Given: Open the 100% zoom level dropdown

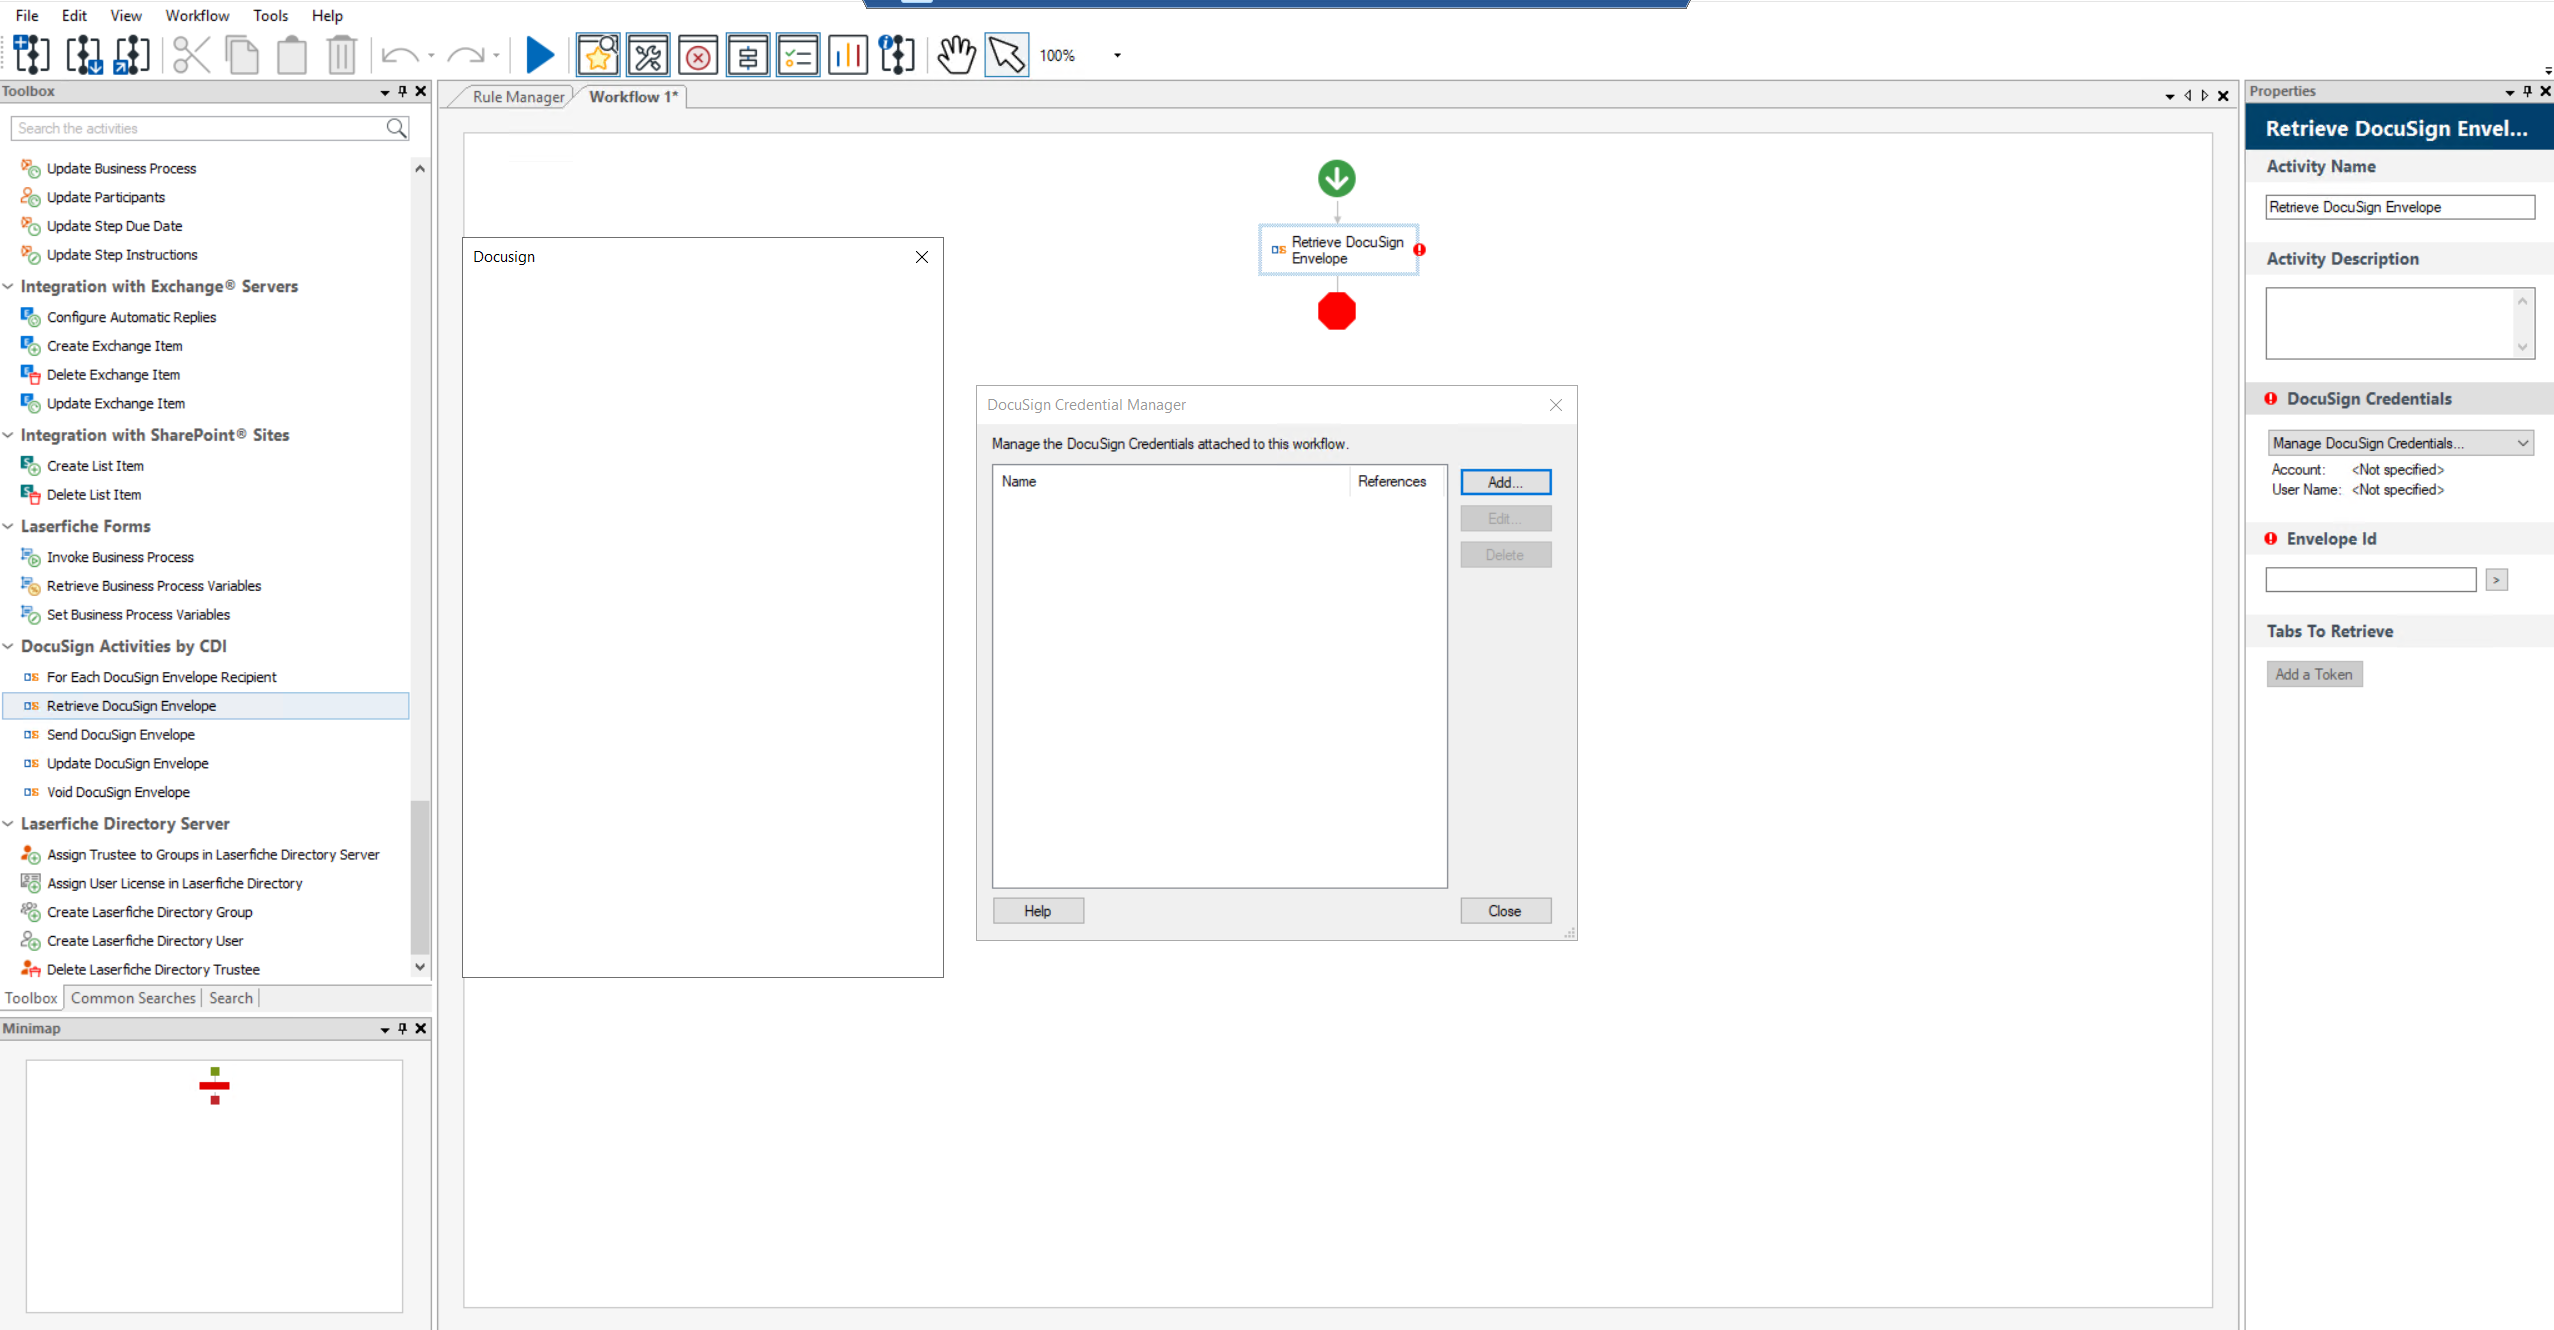Looking at the screenshot, I should click(1117, 56).
